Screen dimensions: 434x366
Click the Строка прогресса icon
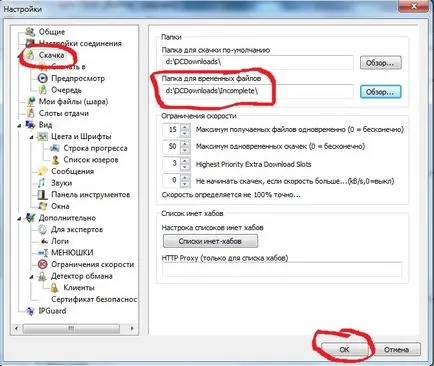click(55, 148)
